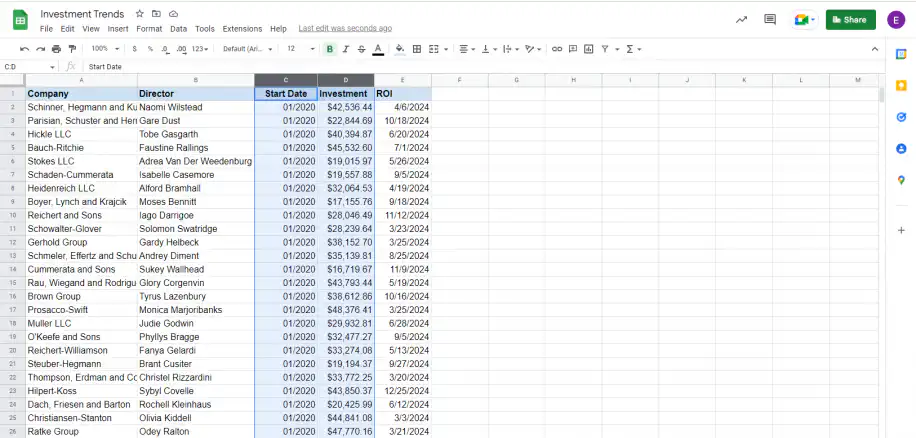This screenshot has height=438, width=916.
Task: Select the column E header
Action: point(403,80)
